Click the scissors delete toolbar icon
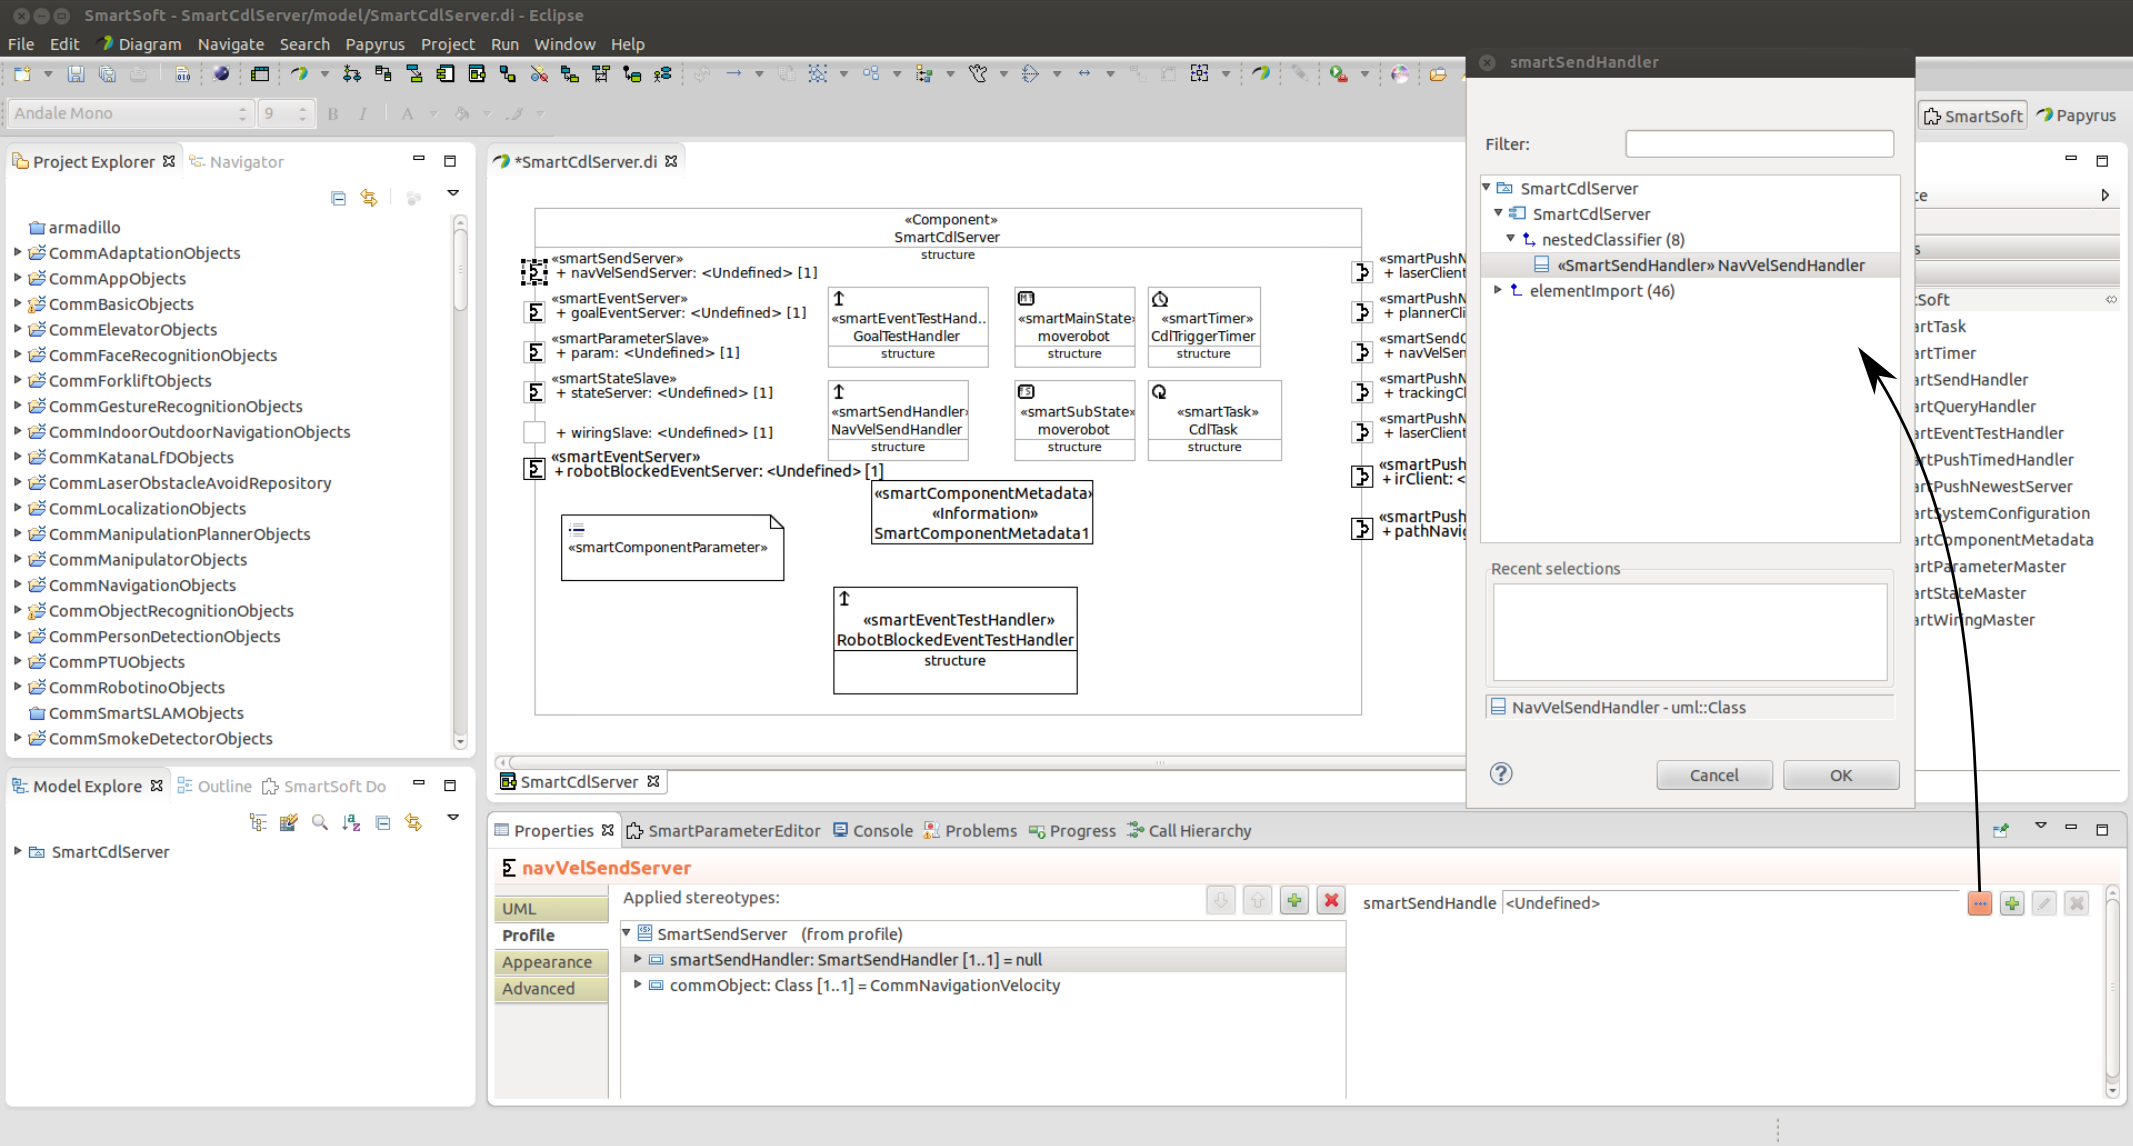The image size is (2133, 1146). (x=539, y=74)
